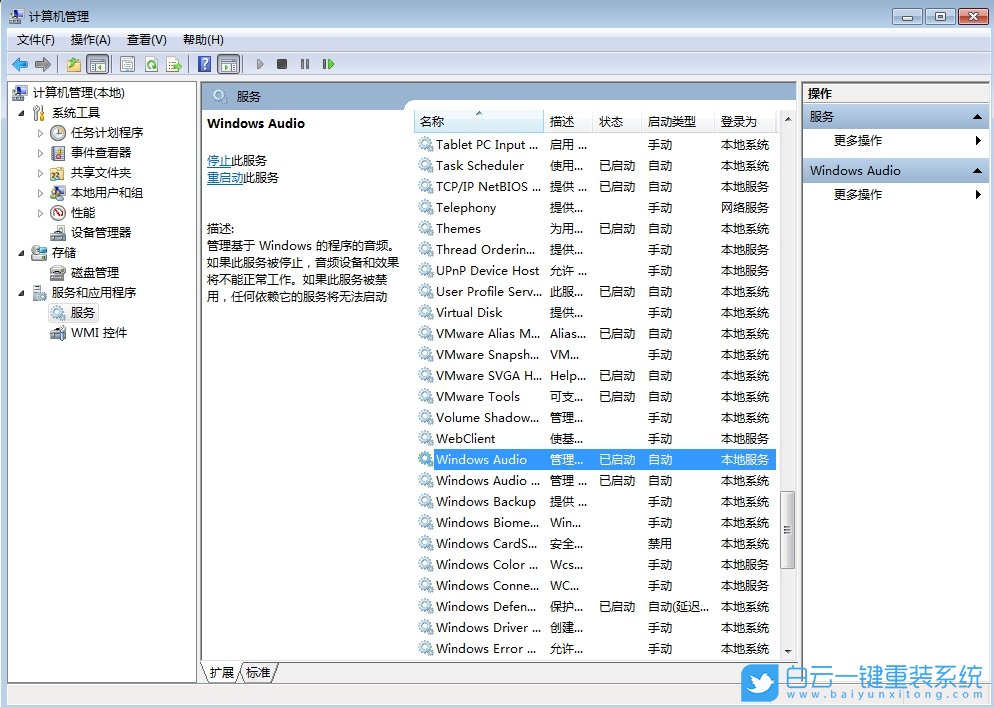Open the 操作(A) menu
Viewport: 994px width, 707px height.
[x=90, y=40]
